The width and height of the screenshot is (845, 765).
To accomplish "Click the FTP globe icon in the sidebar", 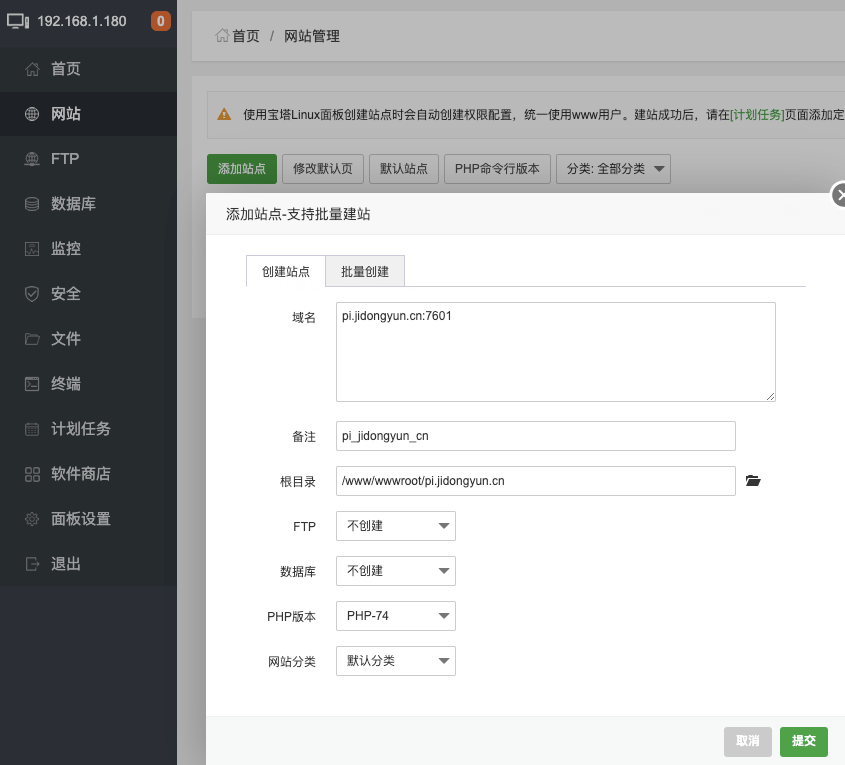I will pyautogui.click(x=32, y=159).
